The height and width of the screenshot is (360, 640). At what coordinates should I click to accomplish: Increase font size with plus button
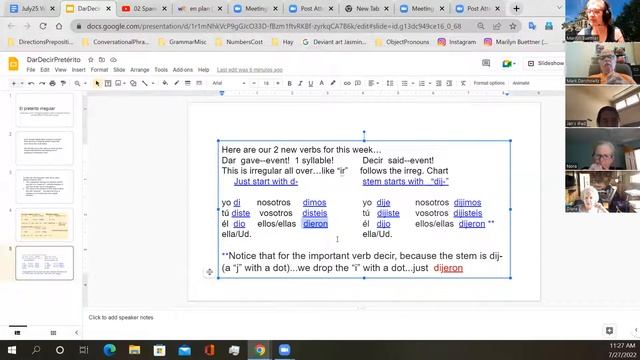tap(278, 83)
